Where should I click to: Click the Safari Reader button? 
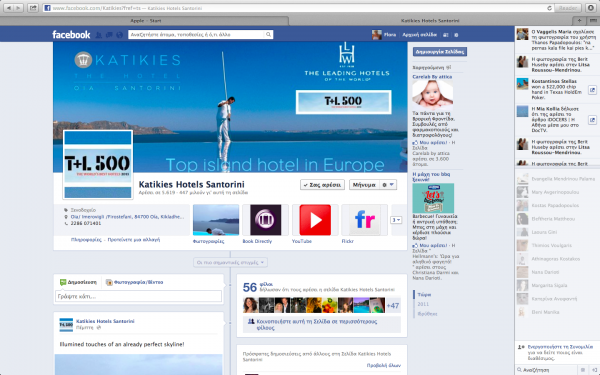click(x=568, y=8)
